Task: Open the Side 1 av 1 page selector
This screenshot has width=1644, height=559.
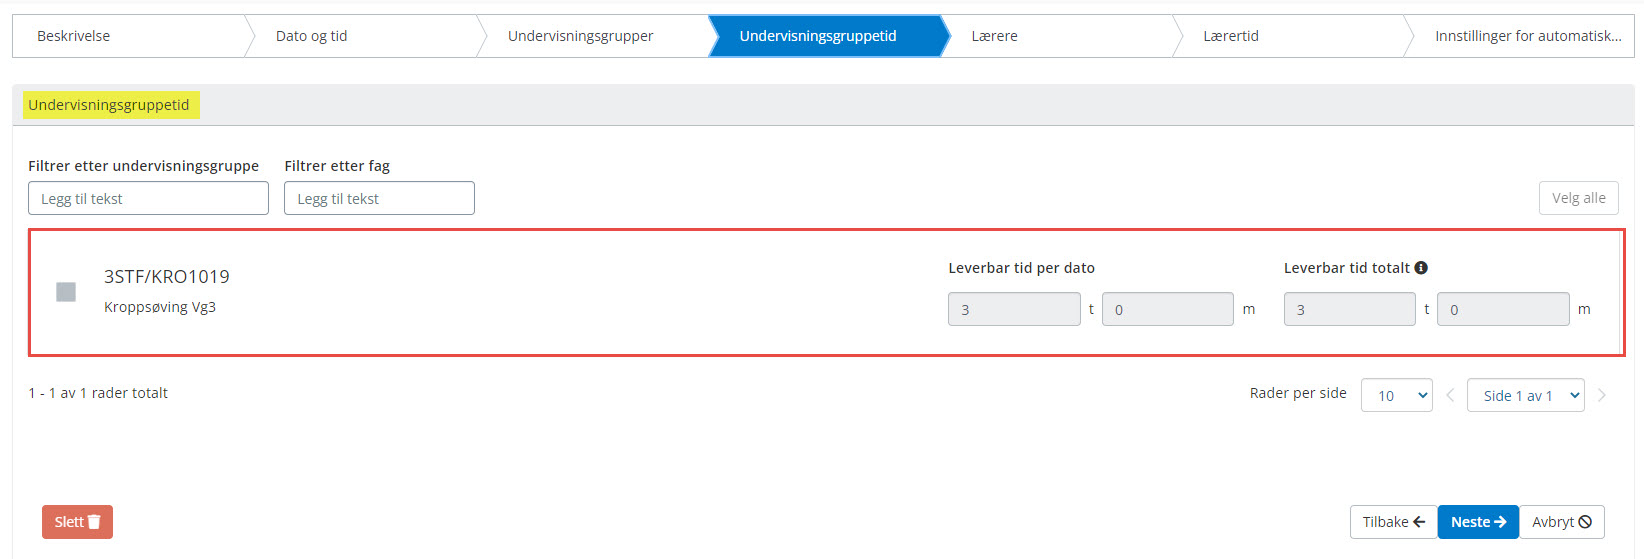Action: (x=1525, y=395)
